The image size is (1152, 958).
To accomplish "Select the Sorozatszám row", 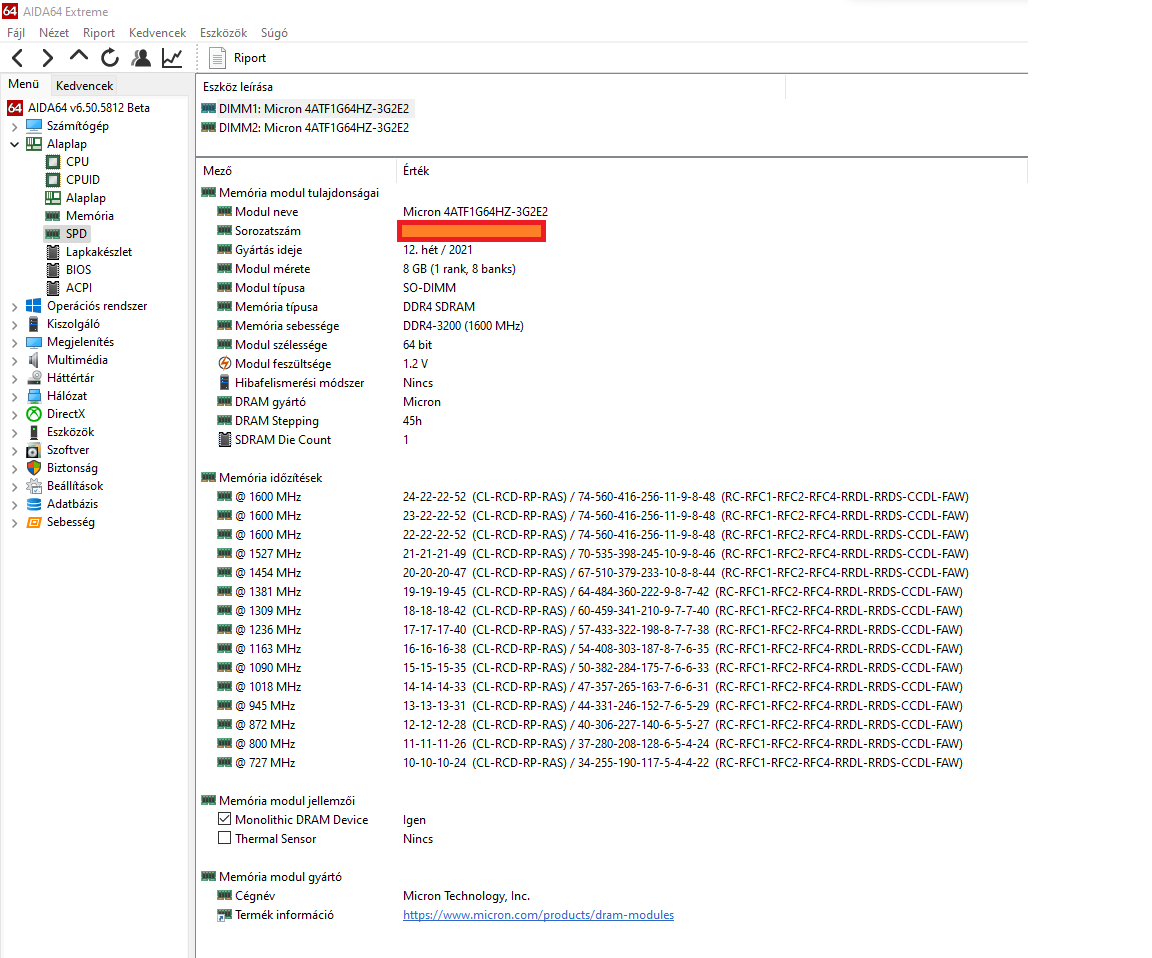I will (381, 231).
